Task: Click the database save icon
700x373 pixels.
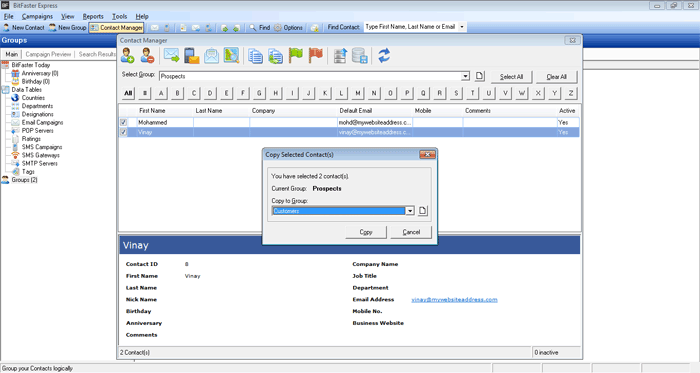Action: [x=359, y=56]
